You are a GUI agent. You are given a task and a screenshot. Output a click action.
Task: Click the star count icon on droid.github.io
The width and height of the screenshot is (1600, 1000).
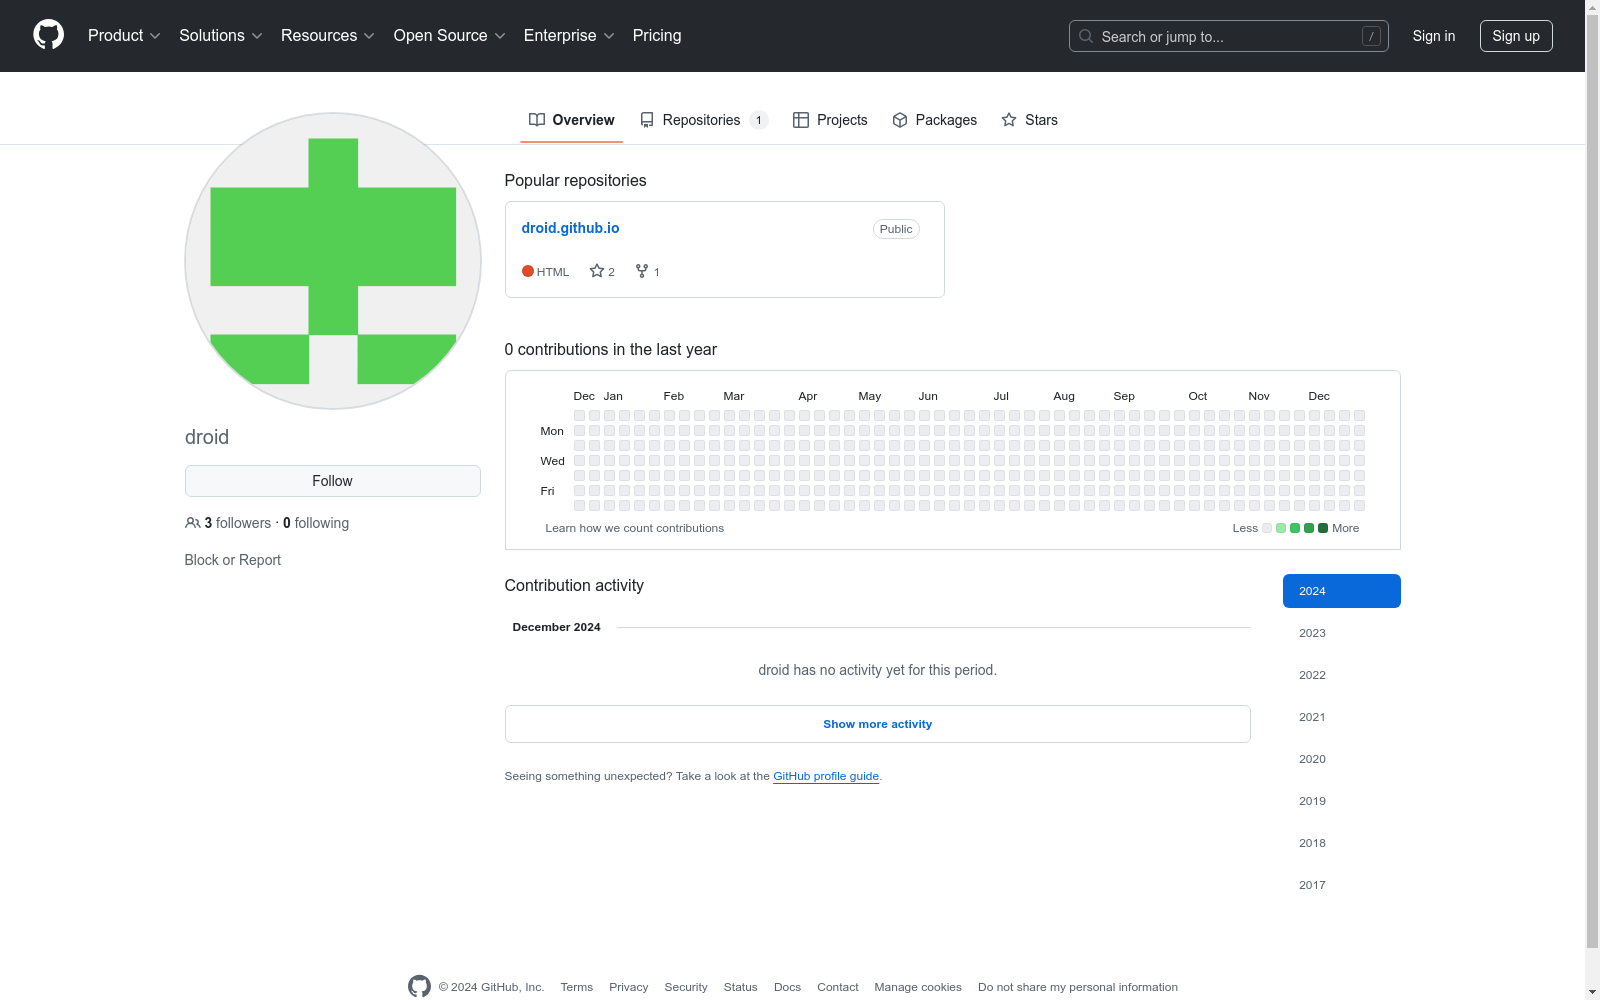pyautogui.click(x=597, y=271)
